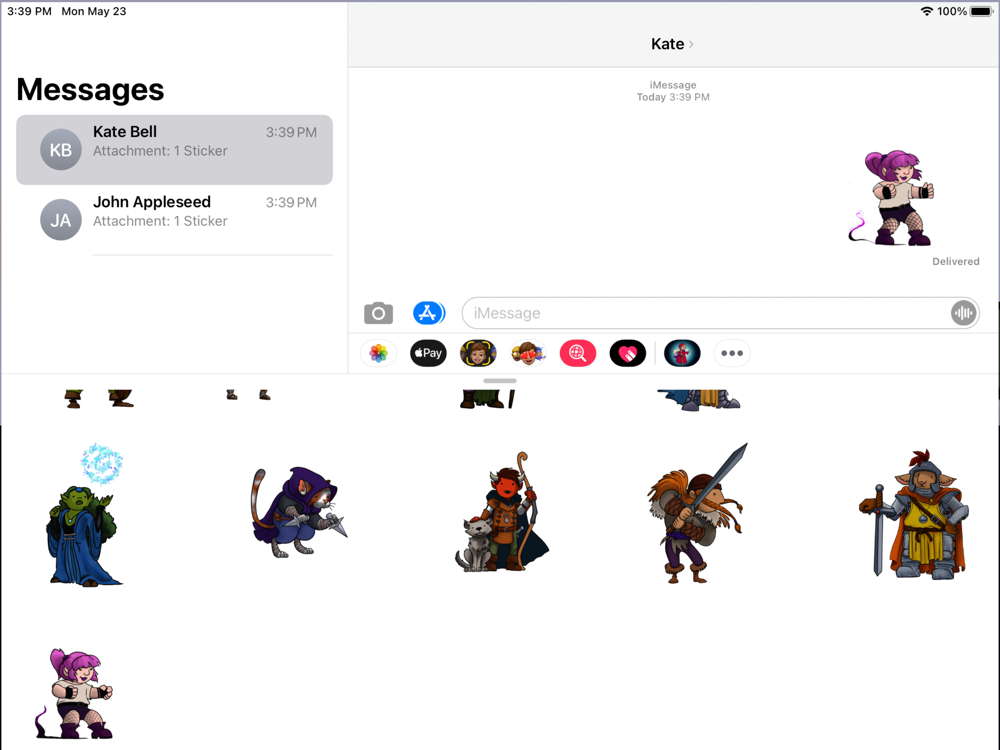Select the character sticker pack icon
1000x750 pixels.
(682, 353)
